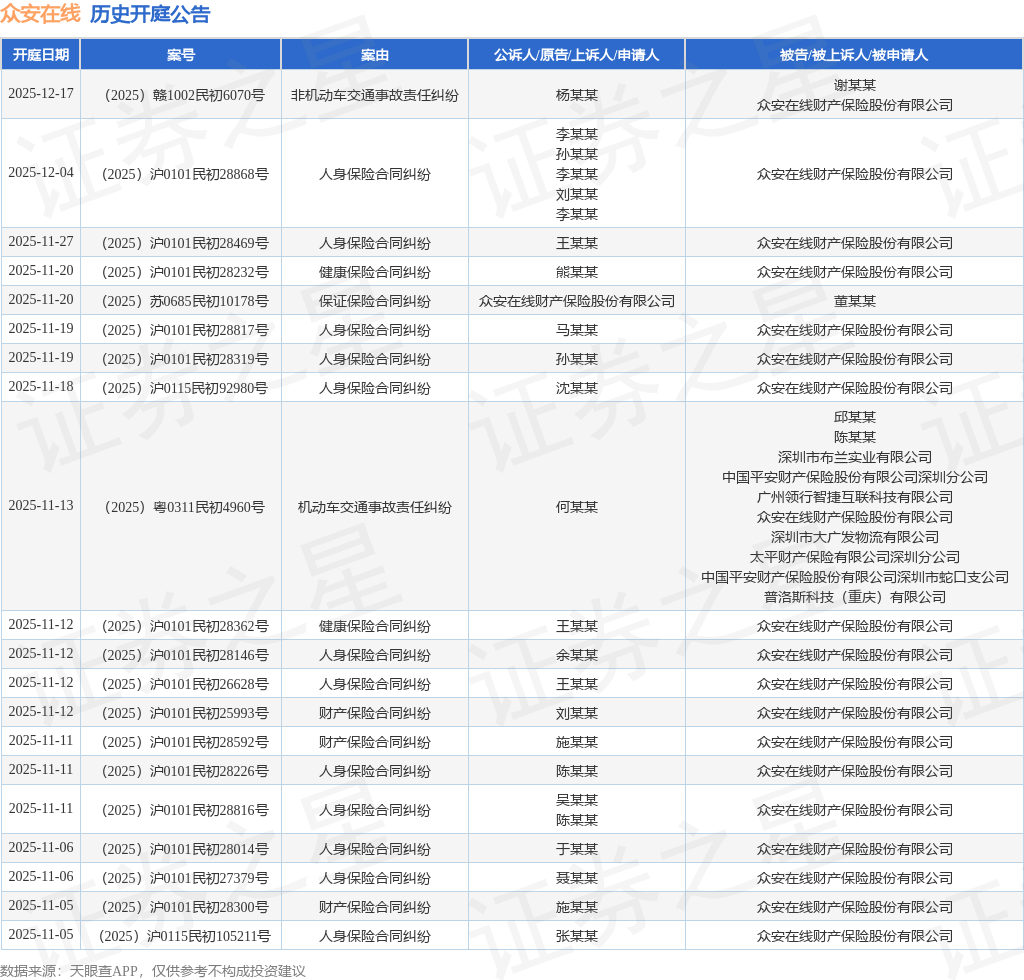Click defendant 深圳市布兰实业有限公司
Screen dimensions: 1024x980
(x=854, y=457)
